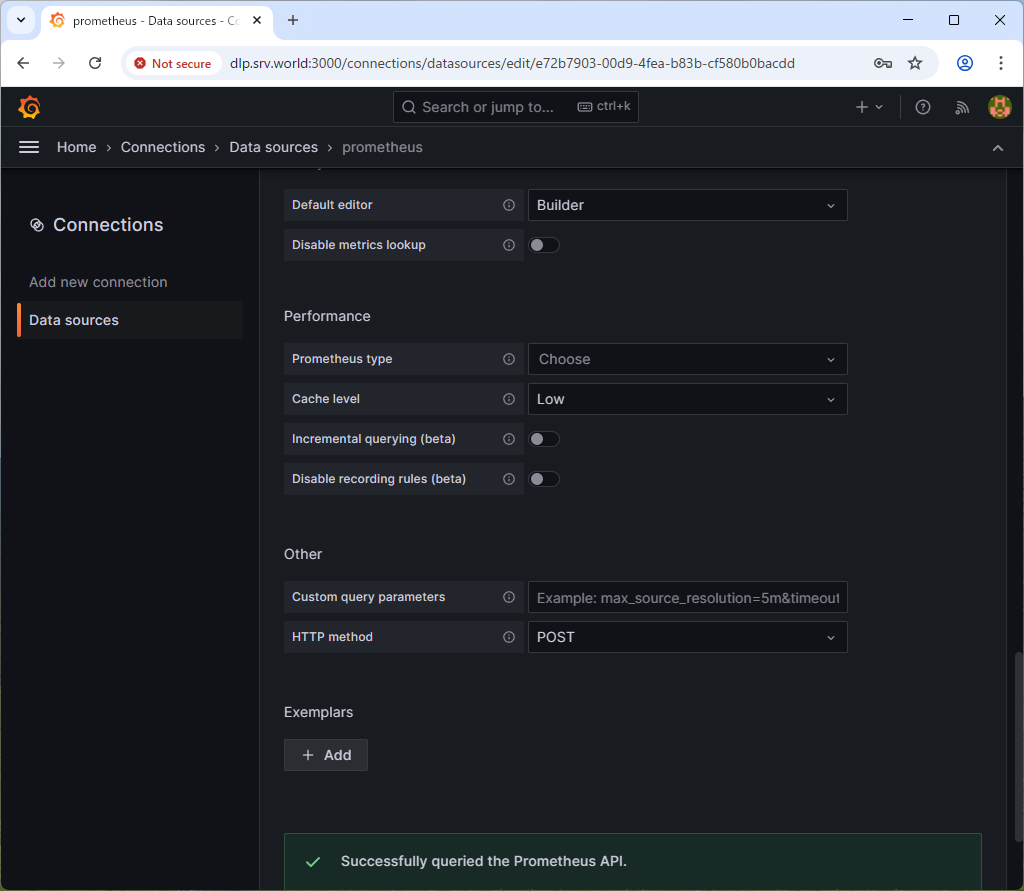Show info tooltip for Prometheus type

click(x=509, y=359)
